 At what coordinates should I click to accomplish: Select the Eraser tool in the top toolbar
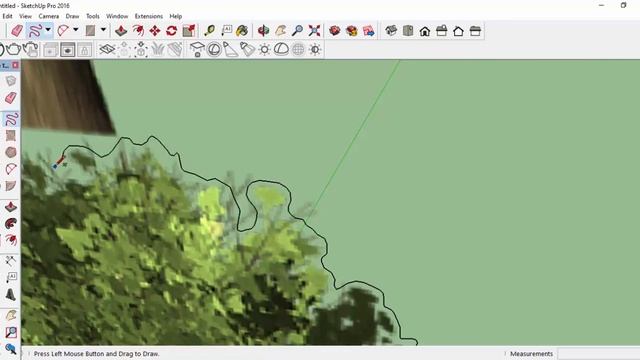pyautogui.click(x=17, y=31)
